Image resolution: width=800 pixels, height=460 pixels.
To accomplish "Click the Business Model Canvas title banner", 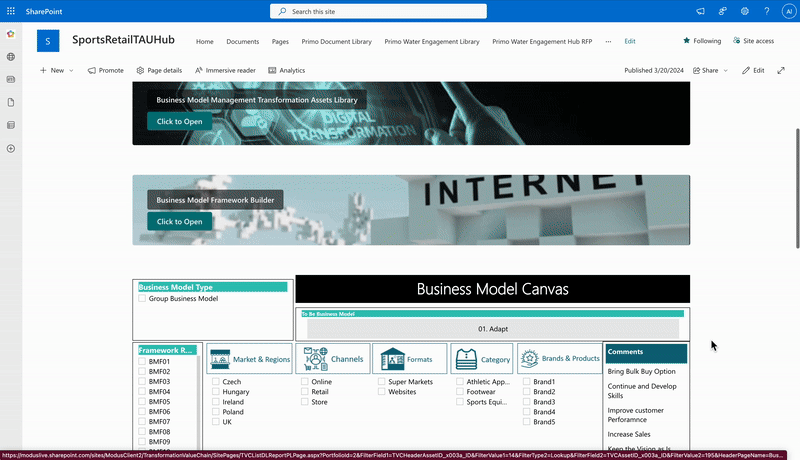I will tap(492, 289).
